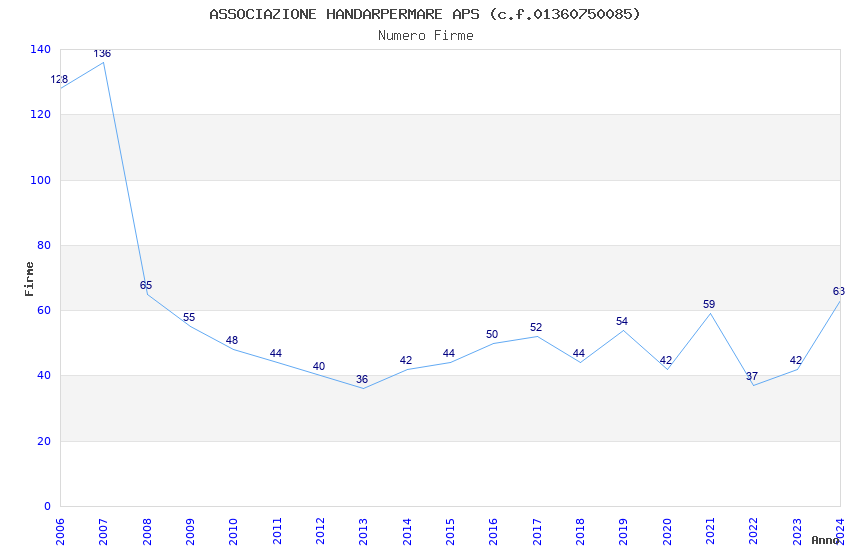Click the 2018 x-axis year tick
Screen dimensions: 850x550
coord(581,532)
